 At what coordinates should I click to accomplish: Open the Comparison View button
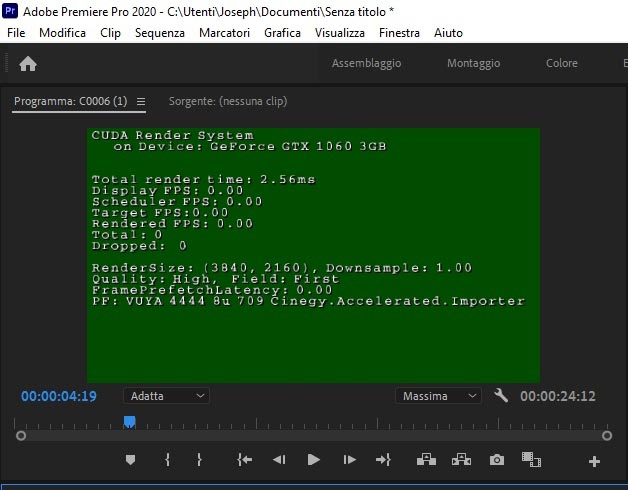tap(531, 460)
